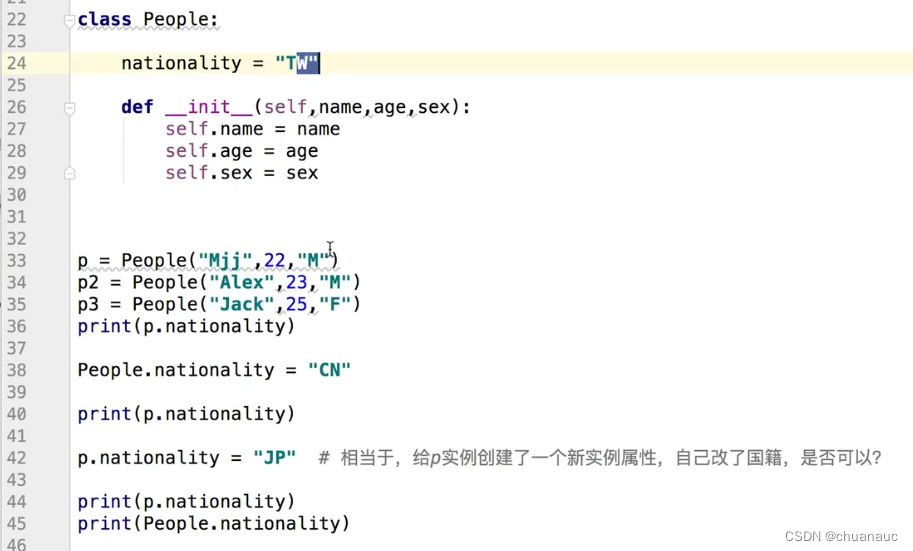Viewport: 913px width, 551px height.
Task: Click the Chinese comment on line 42
Action: (x=600, y=458)
